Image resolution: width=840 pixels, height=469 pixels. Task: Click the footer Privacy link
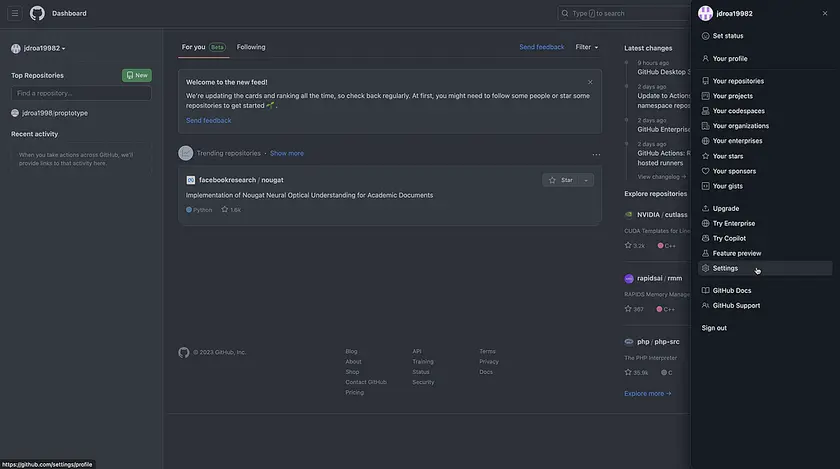point(489,362)
